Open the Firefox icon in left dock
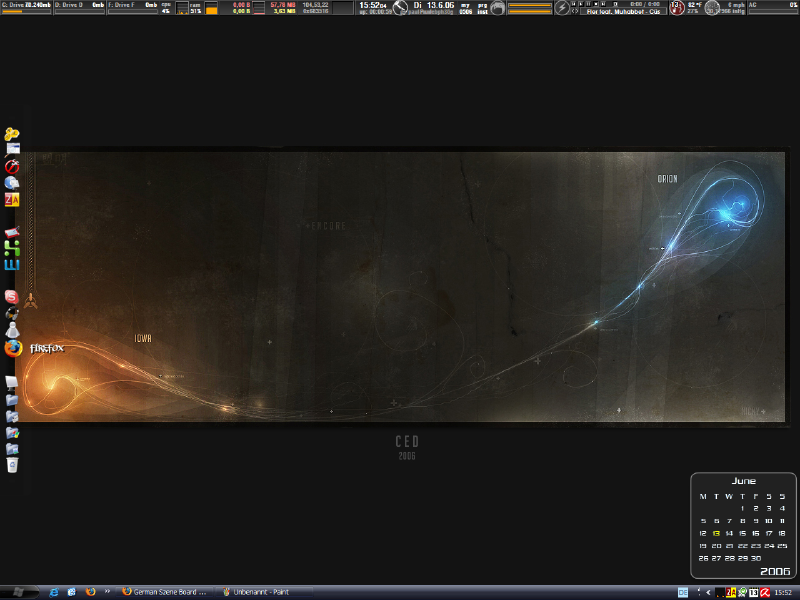Screen dimensions: 800x600 pos(13,348)
